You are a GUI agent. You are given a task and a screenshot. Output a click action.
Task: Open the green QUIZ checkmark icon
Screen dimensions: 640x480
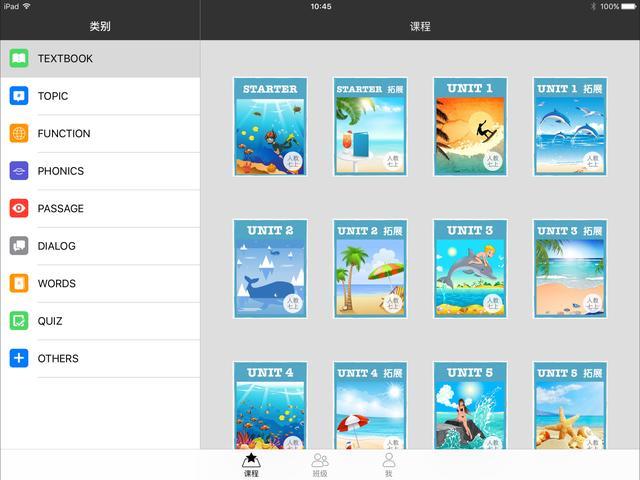coord(19,321)
